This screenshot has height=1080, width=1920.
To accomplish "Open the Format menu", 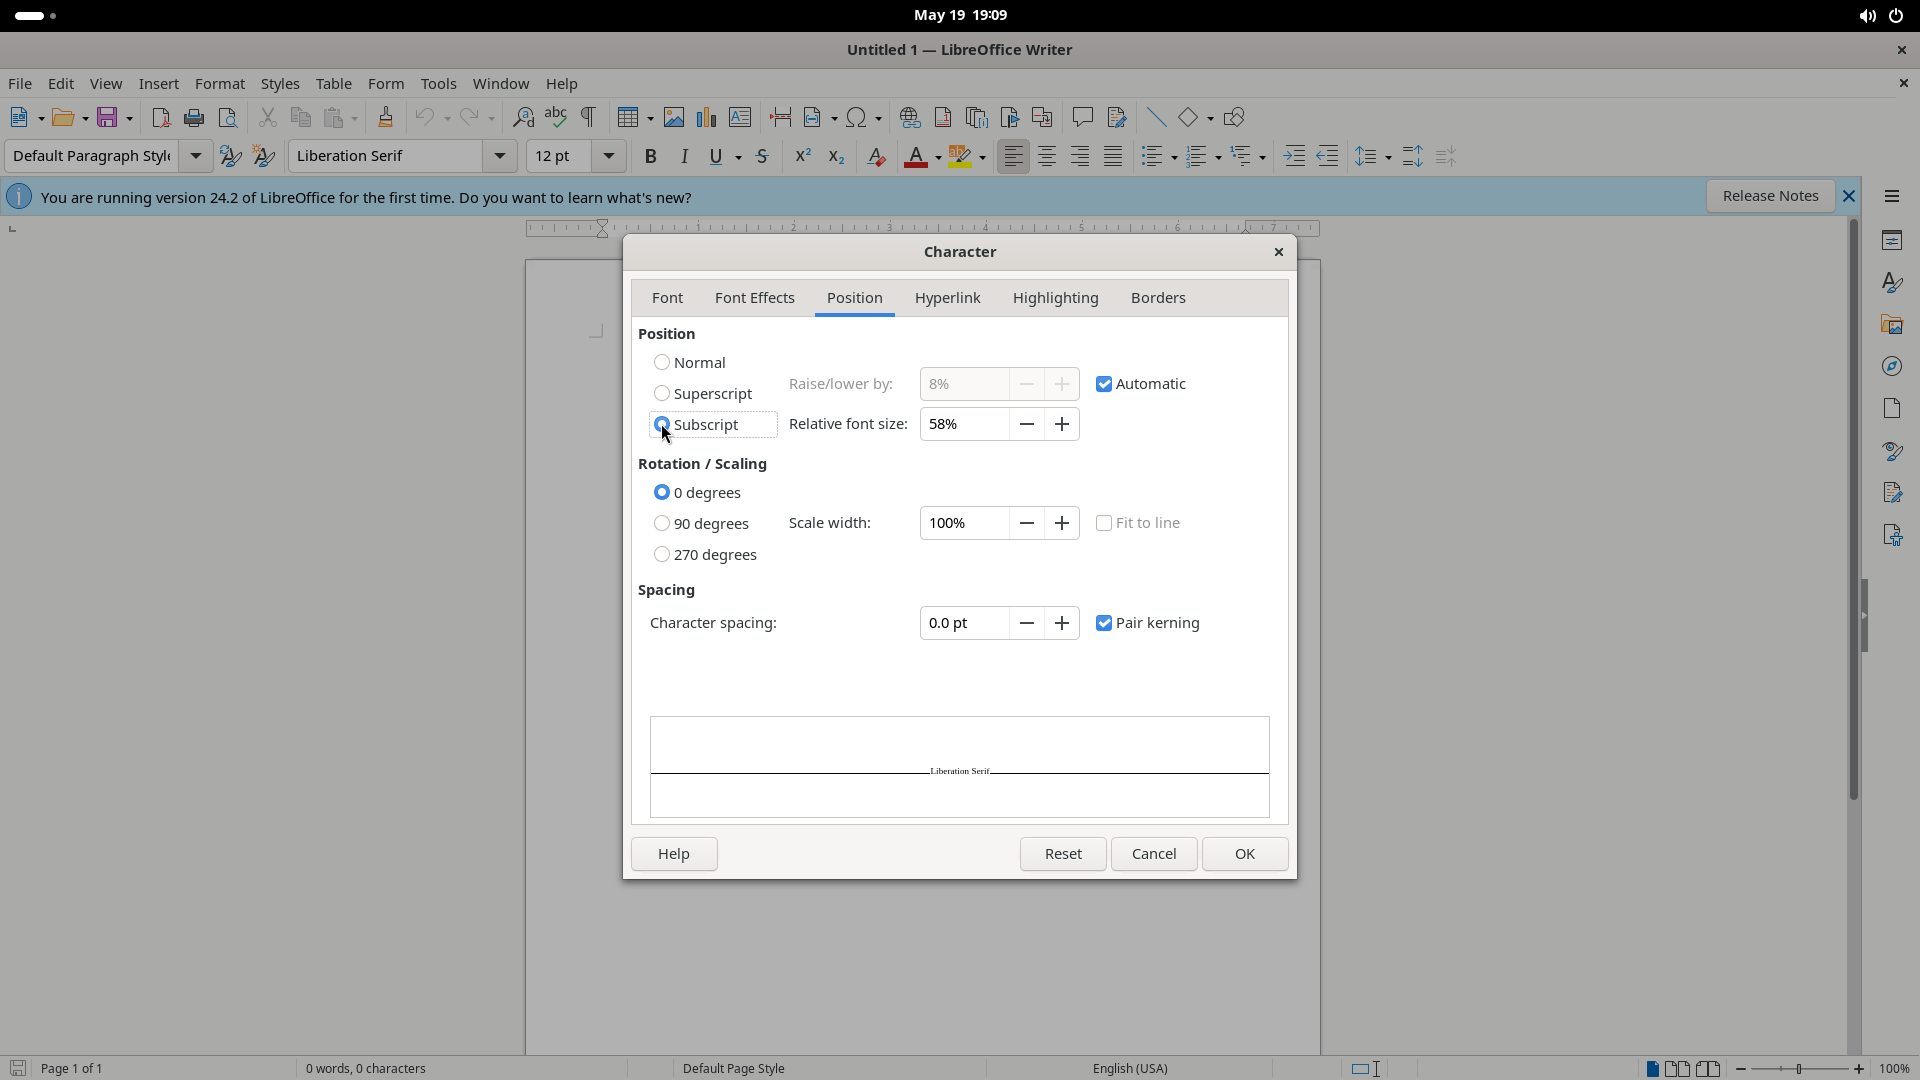I will point(220,84).
